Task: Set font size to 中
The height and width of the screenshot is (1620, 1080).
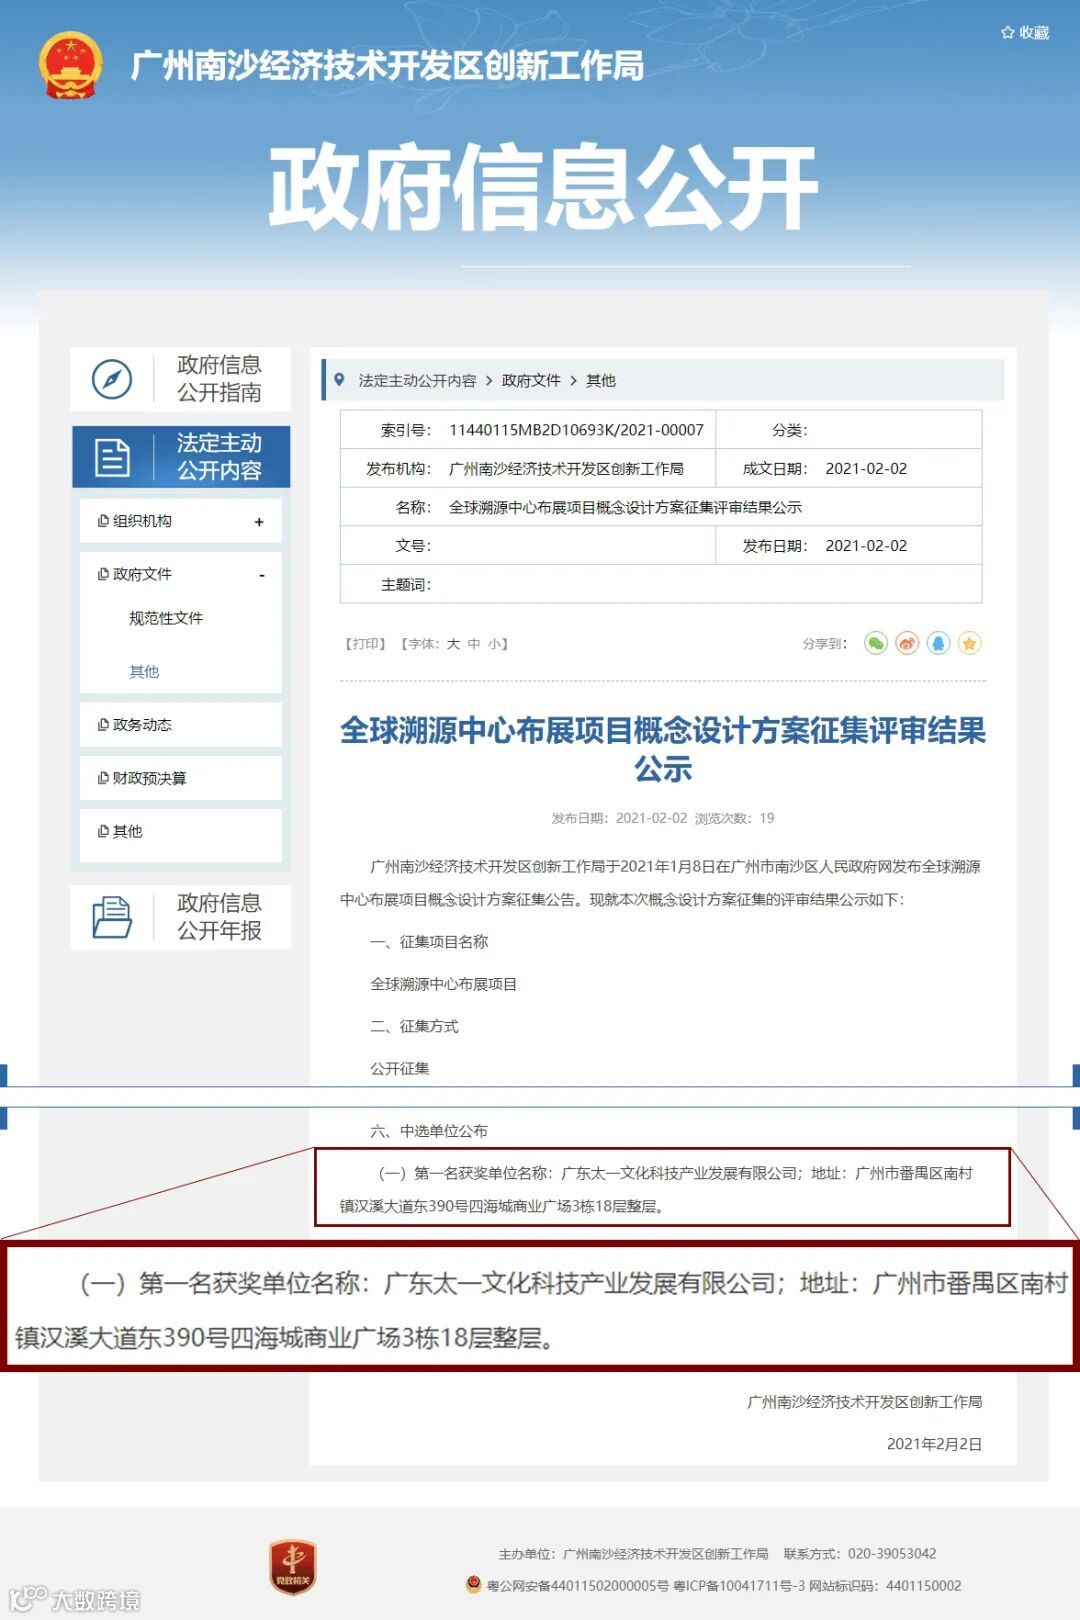Action: 474,644
